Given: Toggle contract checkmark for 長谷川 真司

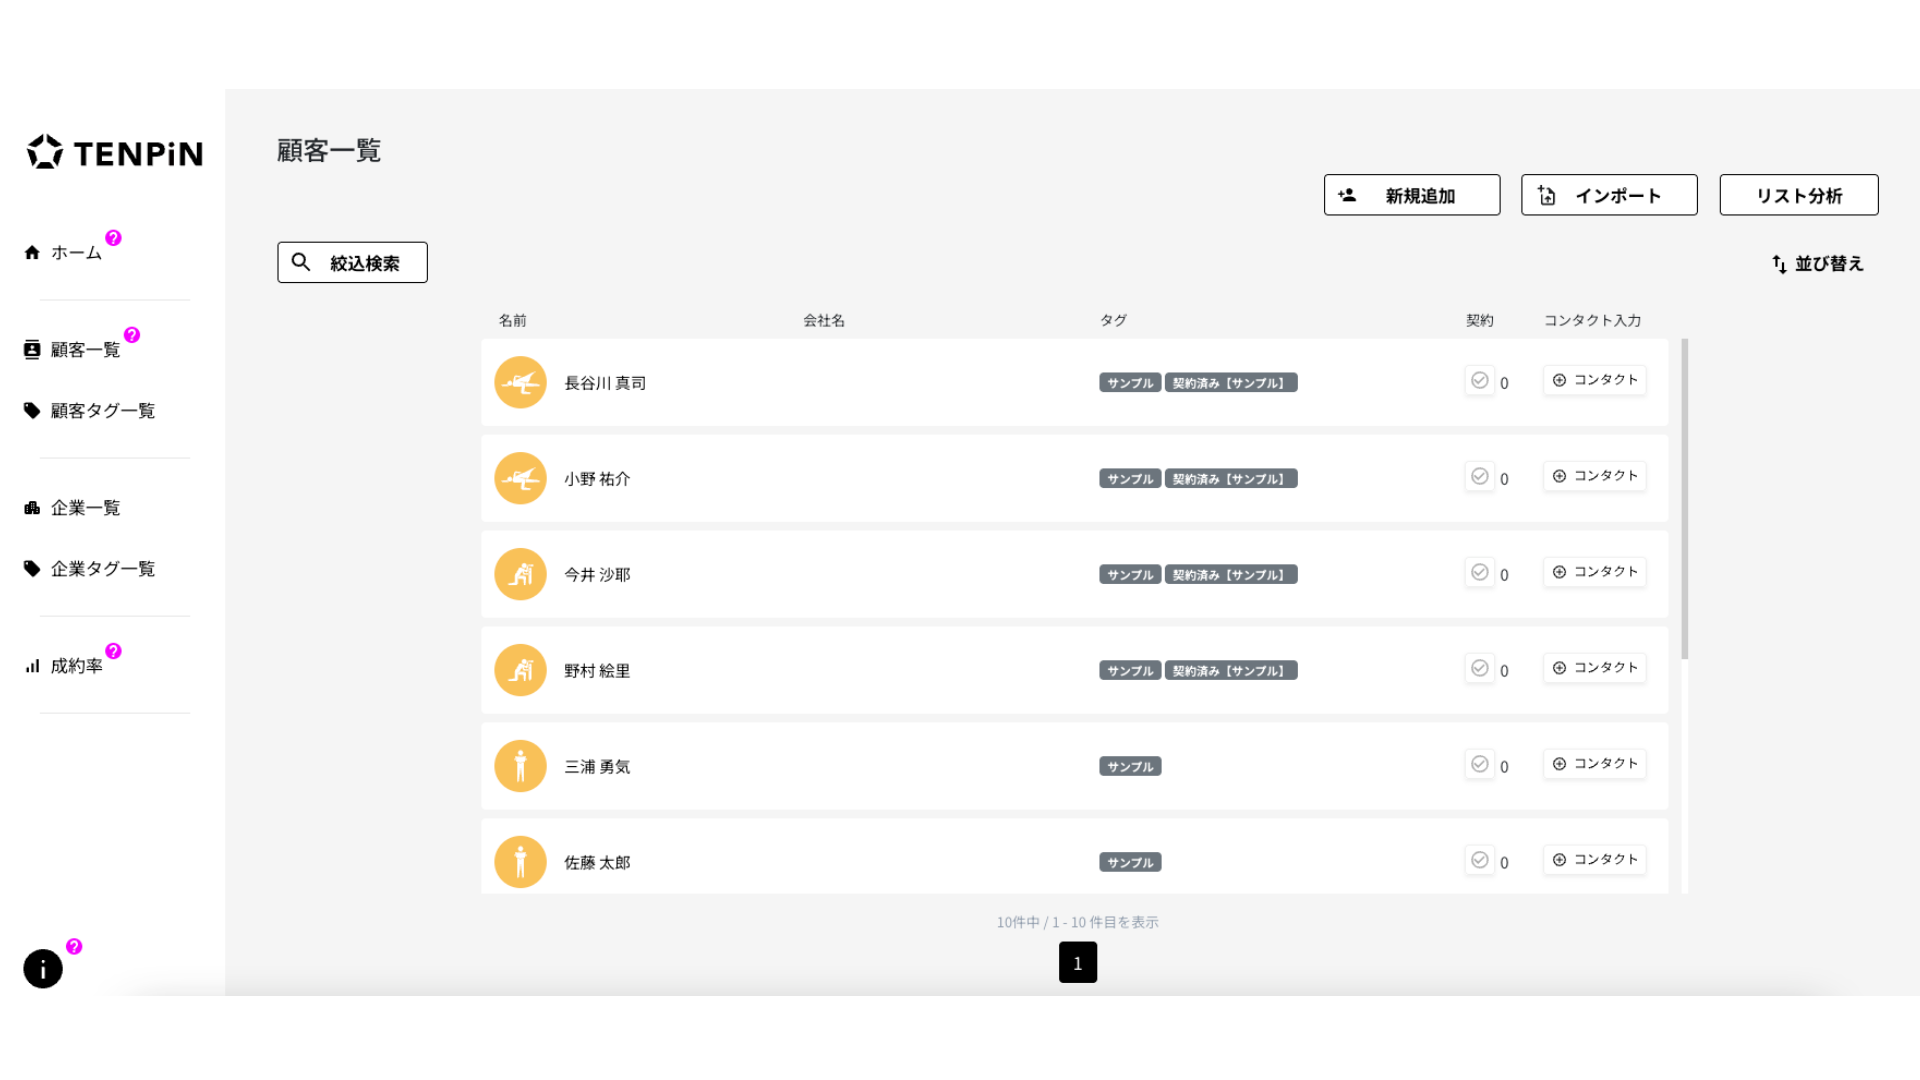Looking at the screenshot, I should (1479, 381).
